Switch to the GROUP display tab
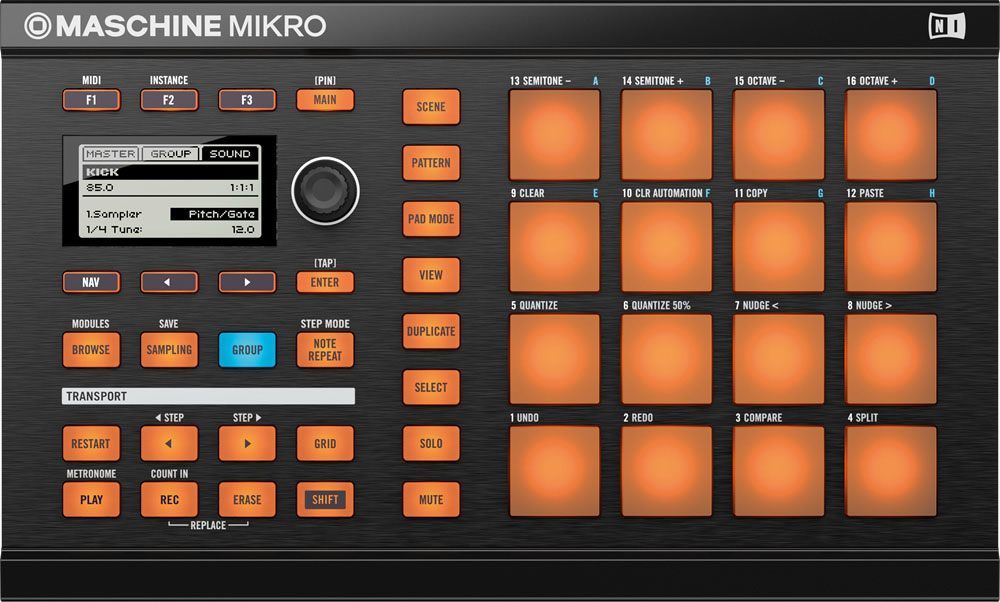The image size is (1000, 602). [169, 153]
